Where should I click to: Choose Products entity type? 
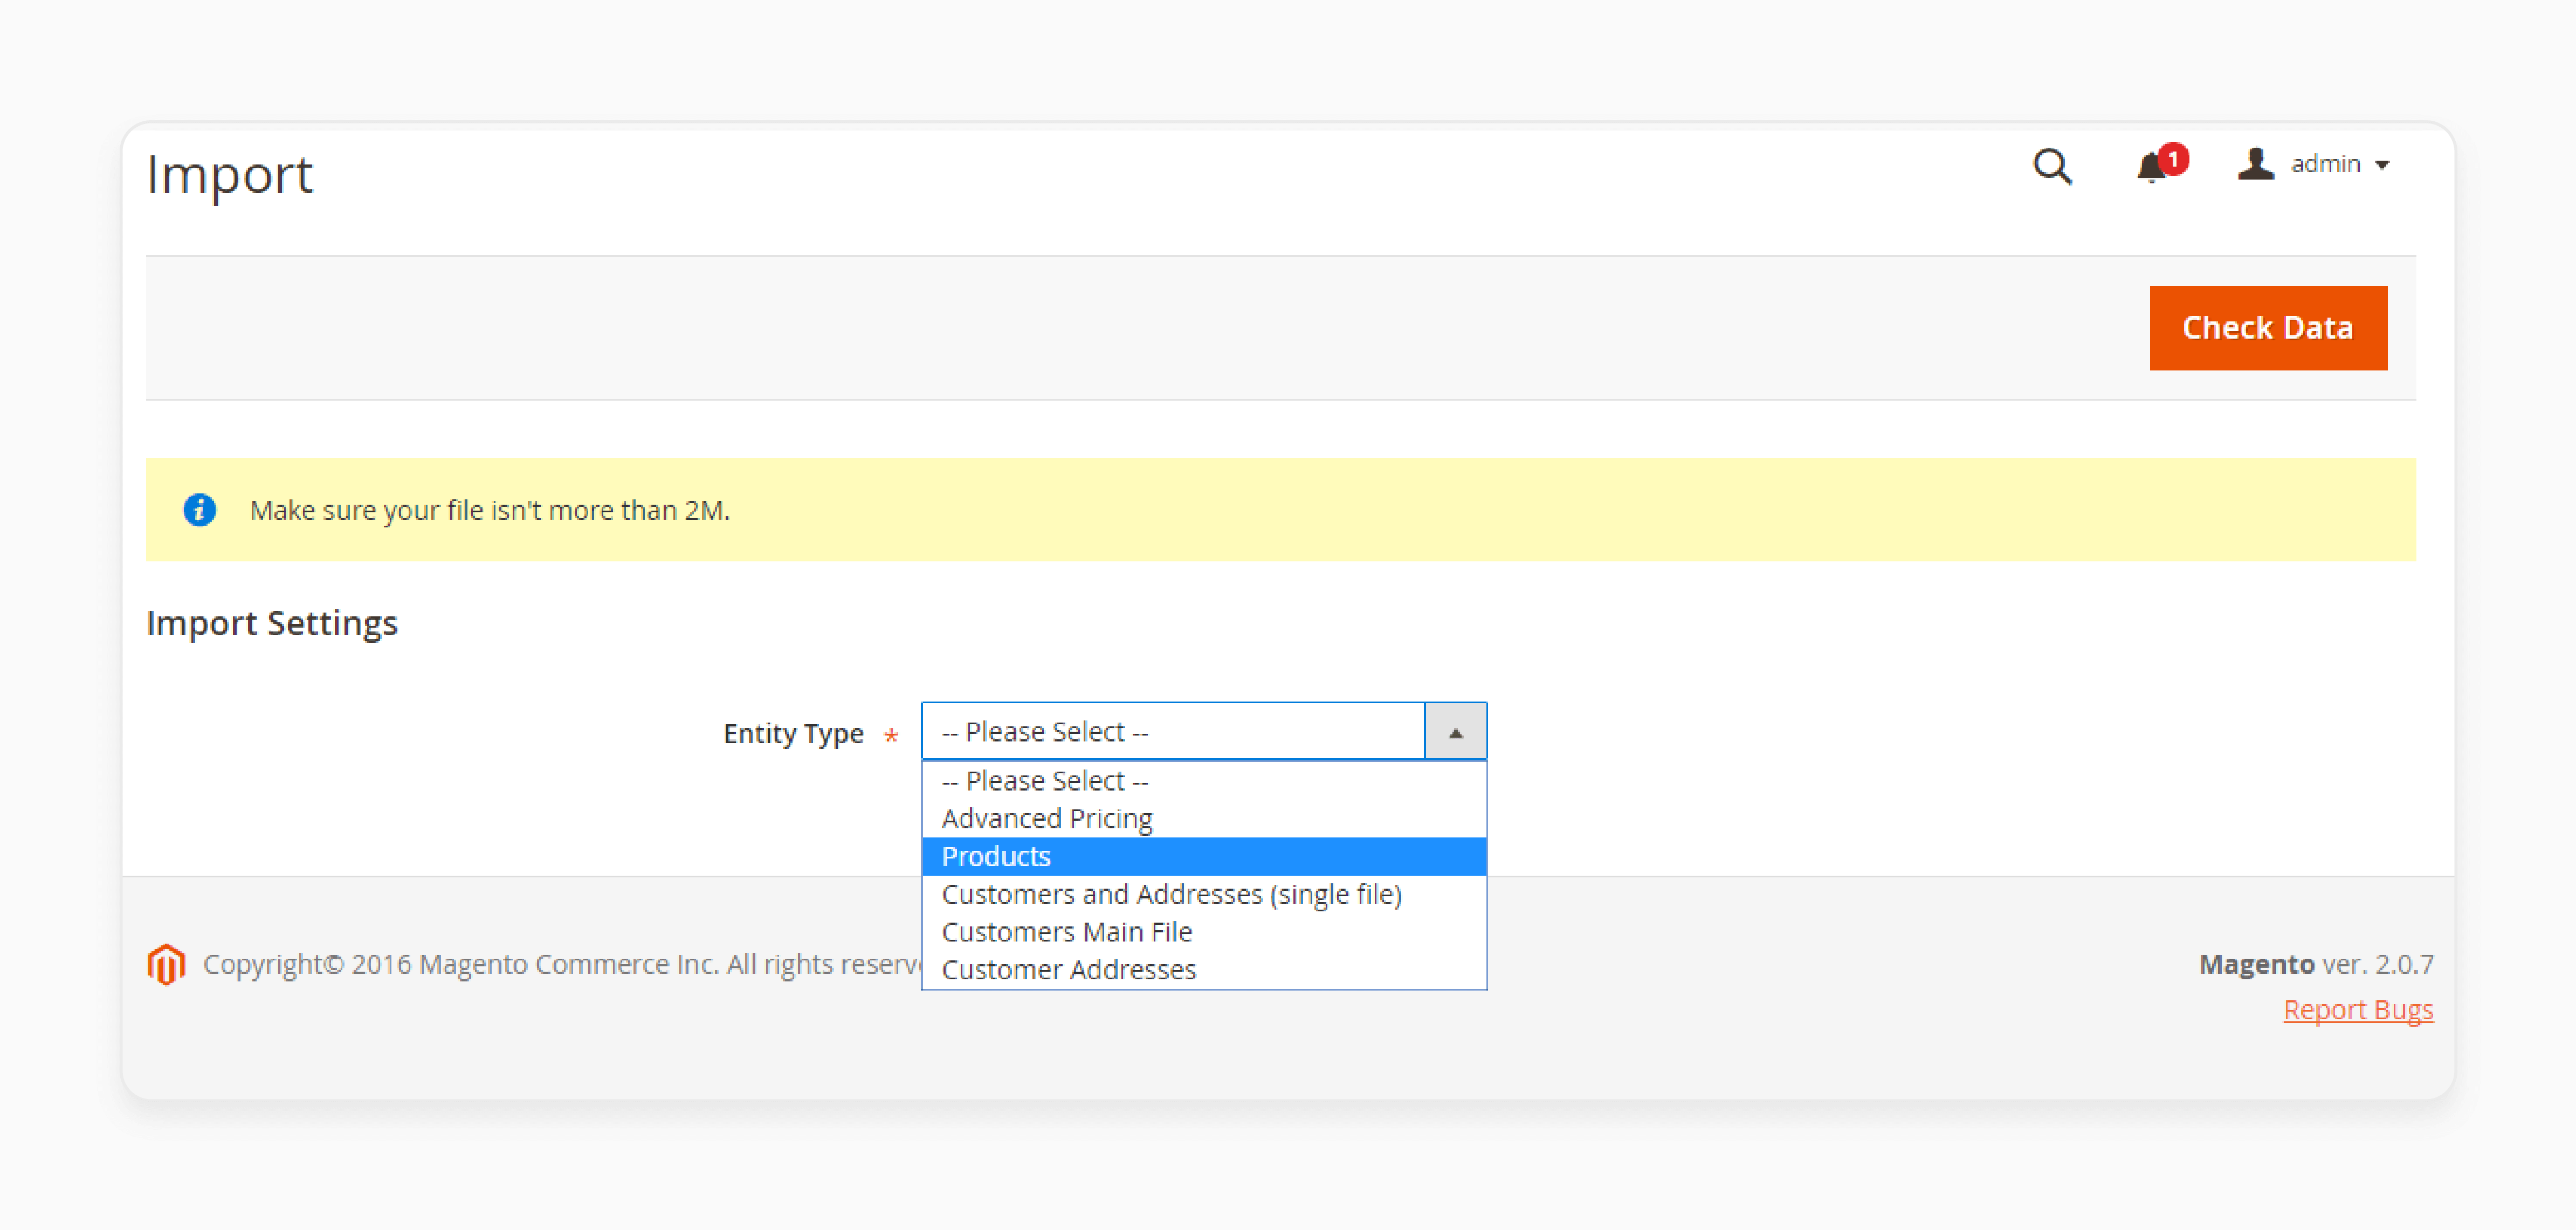click(x=1203, y=856)
